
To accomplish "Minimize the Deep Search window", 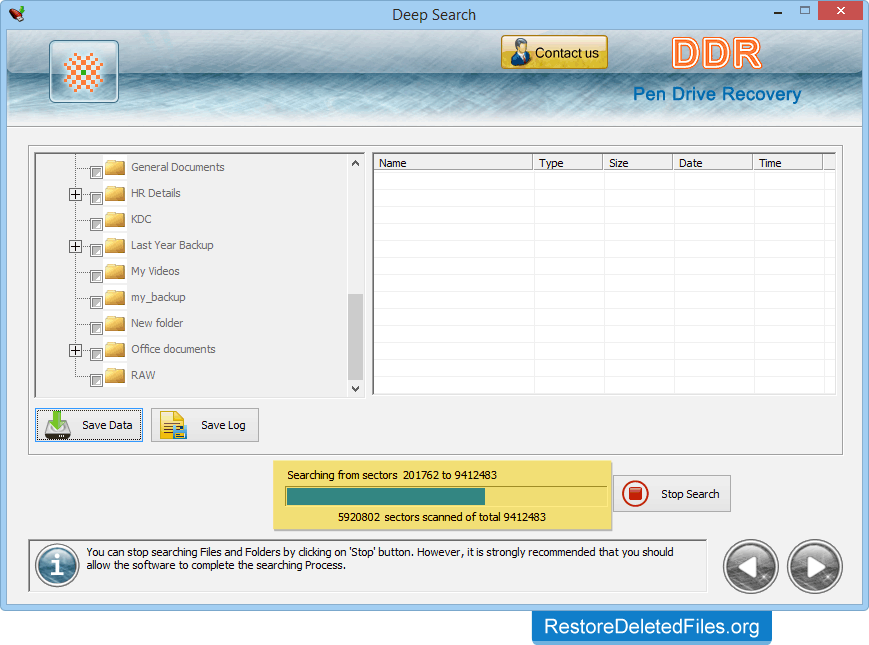I will 778,11.
